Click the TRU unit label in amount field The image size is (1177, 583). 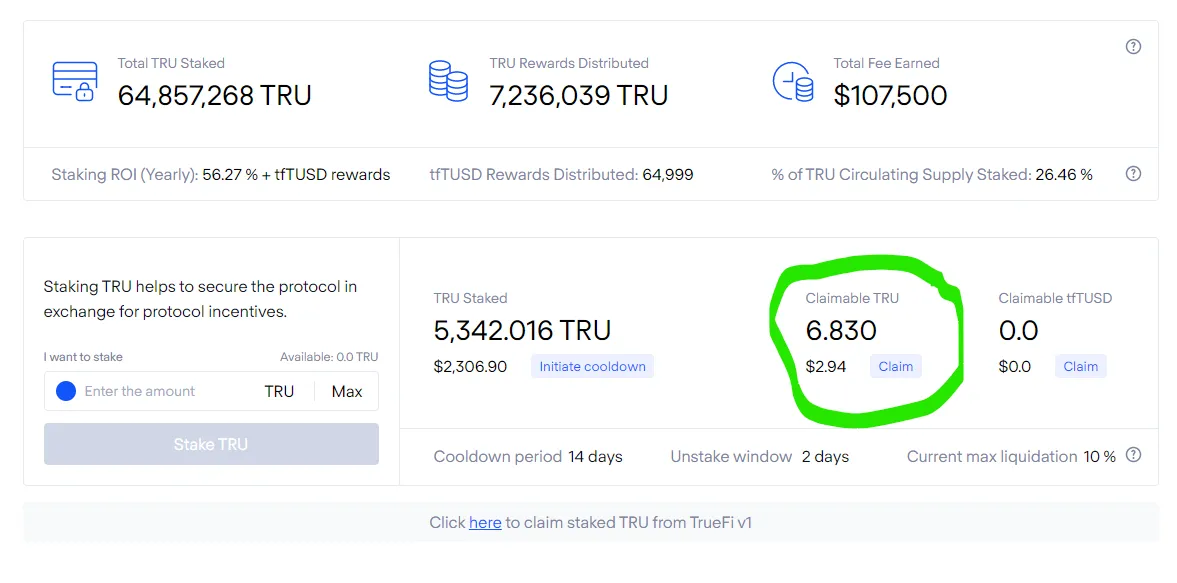point(279,392)
